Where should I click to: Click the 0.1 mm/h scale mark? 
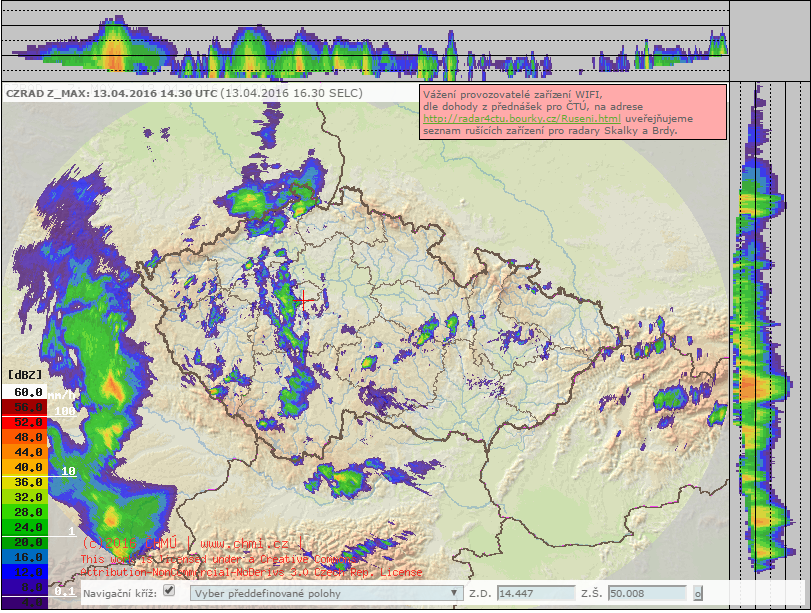(65, 591)
